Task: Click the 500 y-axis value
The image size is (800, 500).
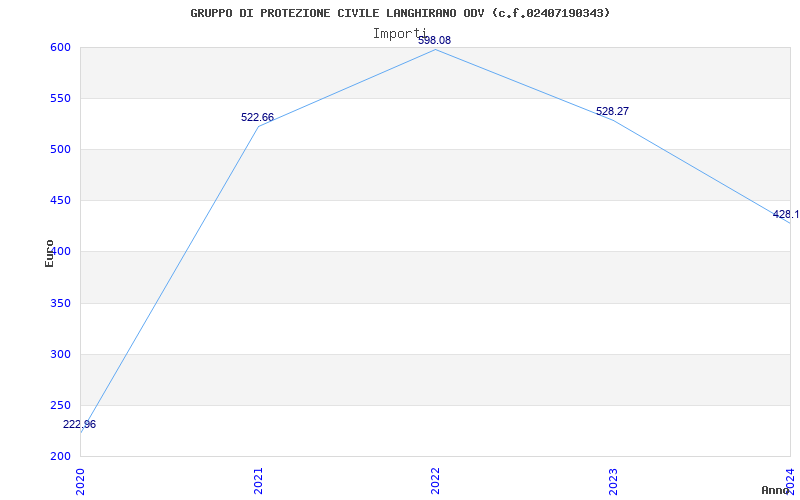Action: [x=60, y=149]
